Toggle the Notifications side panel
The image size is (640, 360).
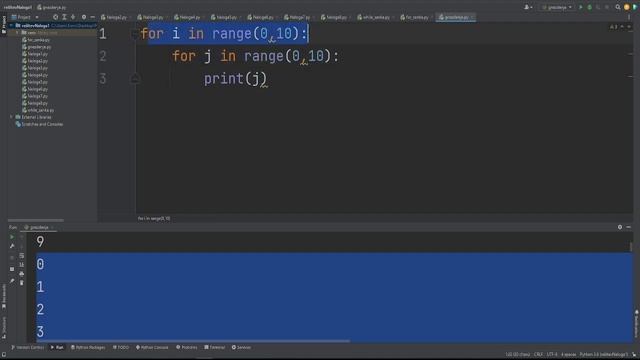tap(636, 324)
